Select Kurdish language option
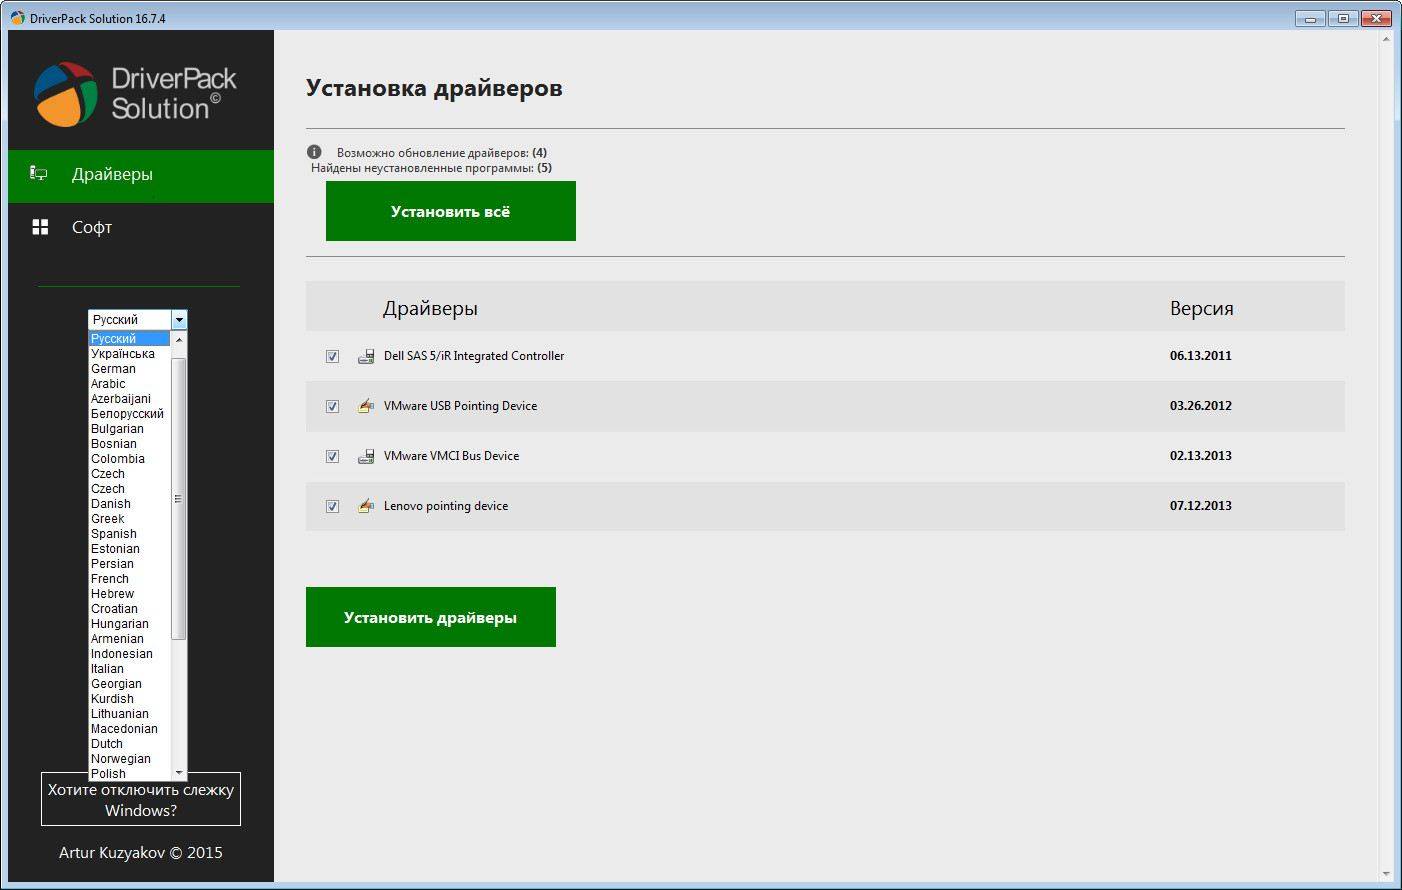This screenshot has width=1402, height=890. point(130,698)
